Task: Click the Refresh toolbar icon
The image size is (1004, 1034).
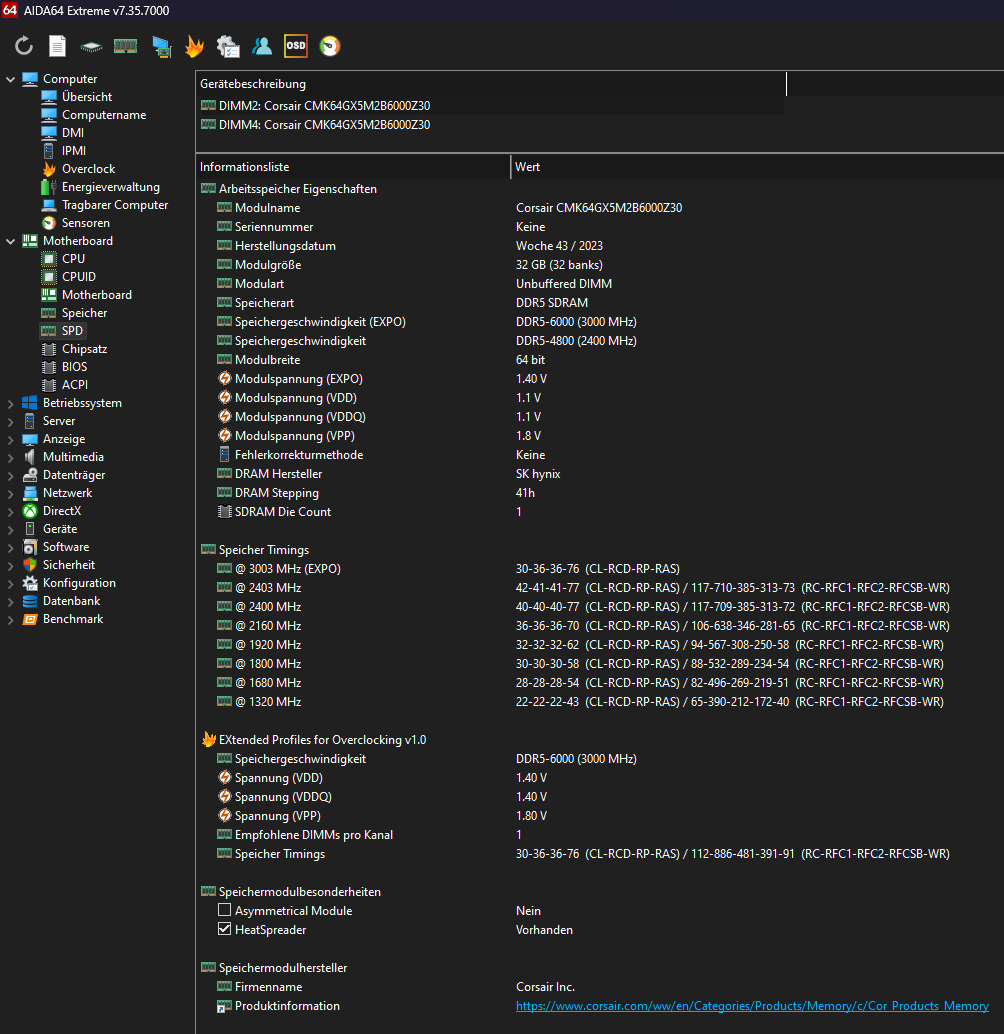Action: (x=24, y=46)
